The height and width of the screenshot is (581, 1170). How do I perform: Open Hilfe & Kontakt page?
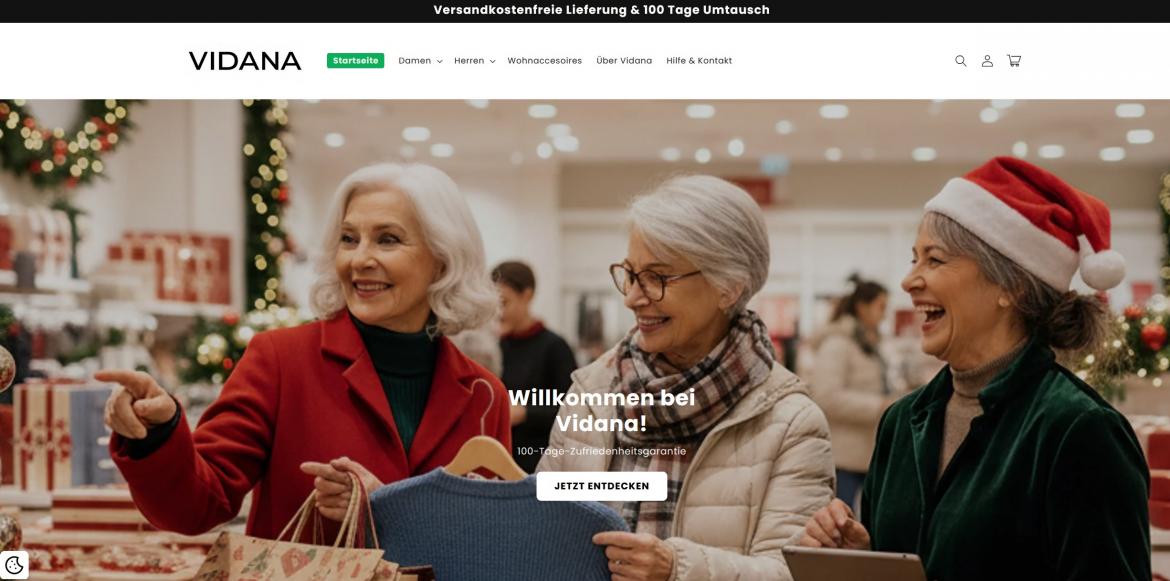pyautogui.click(x=699, y=61)
